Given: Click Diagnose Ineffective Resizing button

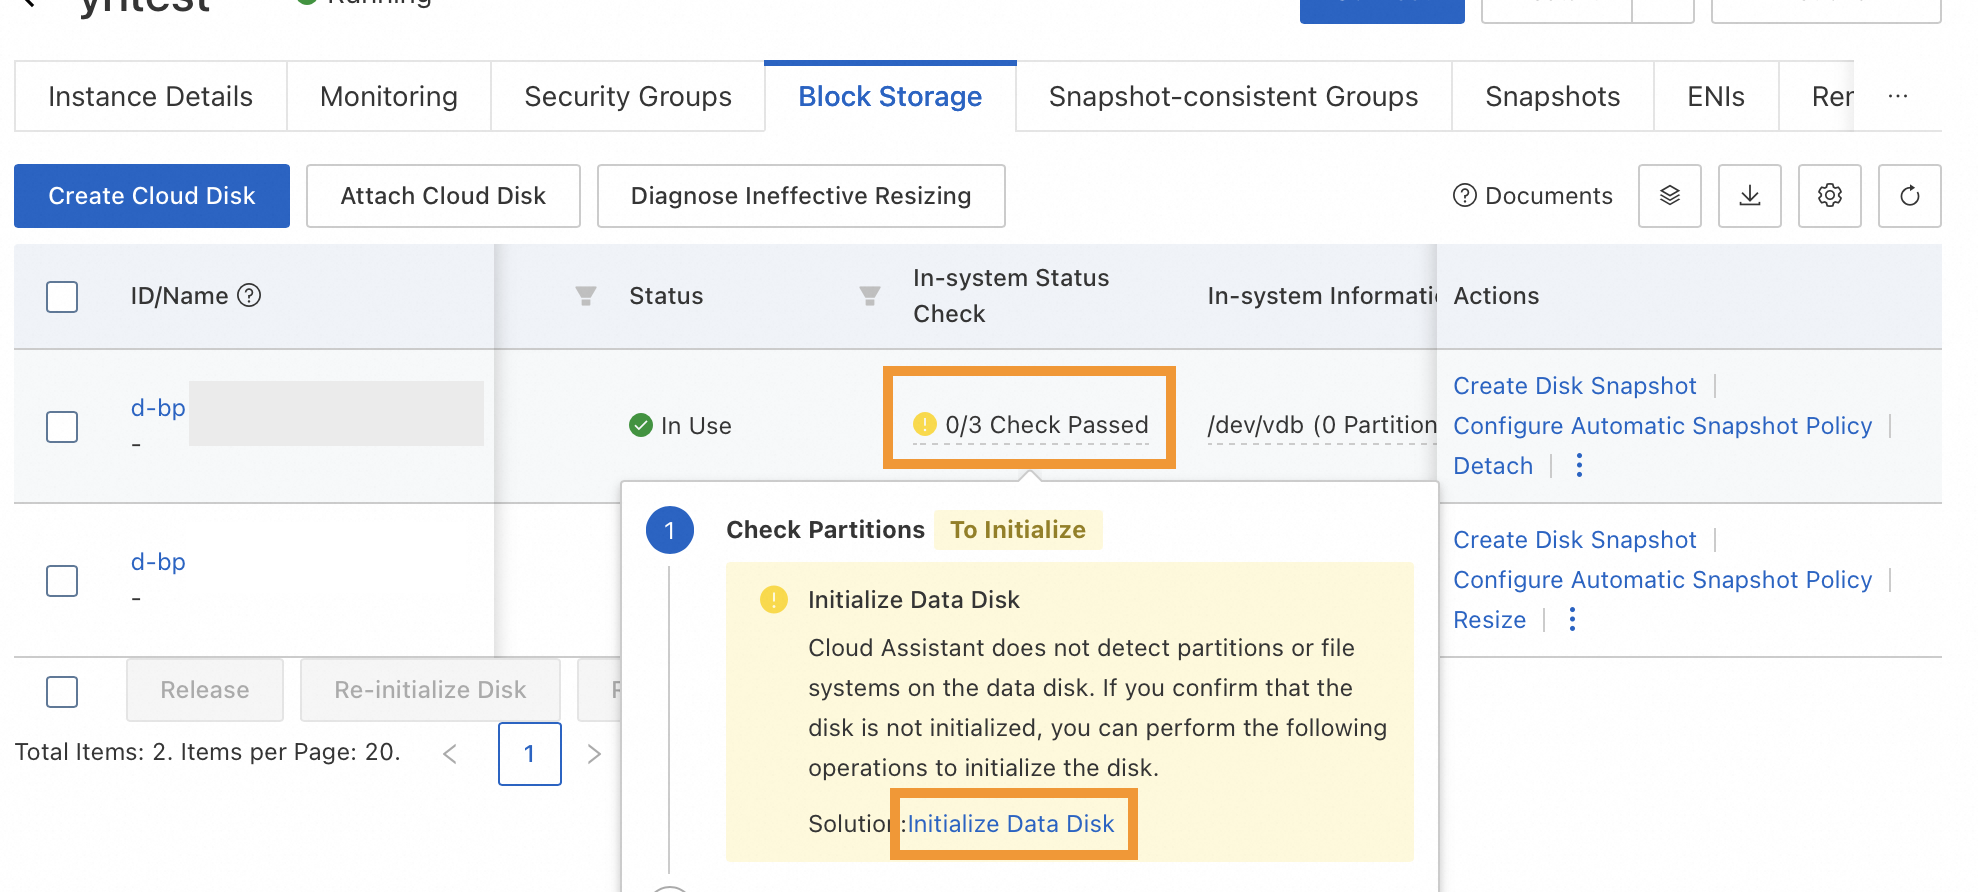Looking at the screenshot, I should pos(801,196).
